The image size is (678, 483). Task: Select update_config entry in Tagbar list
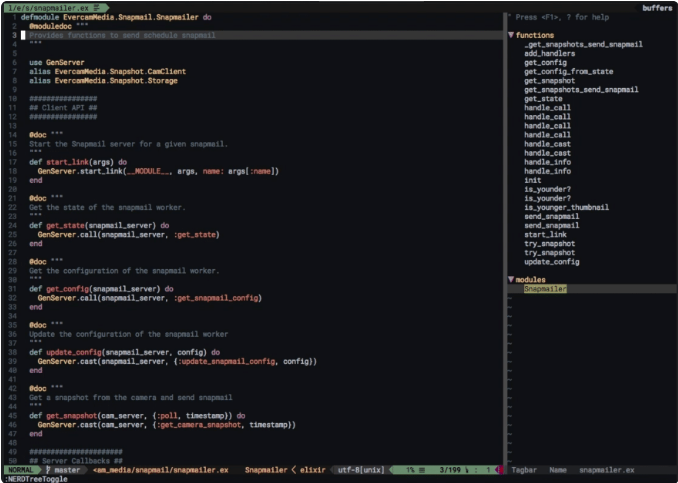click(x=552, y=262)
